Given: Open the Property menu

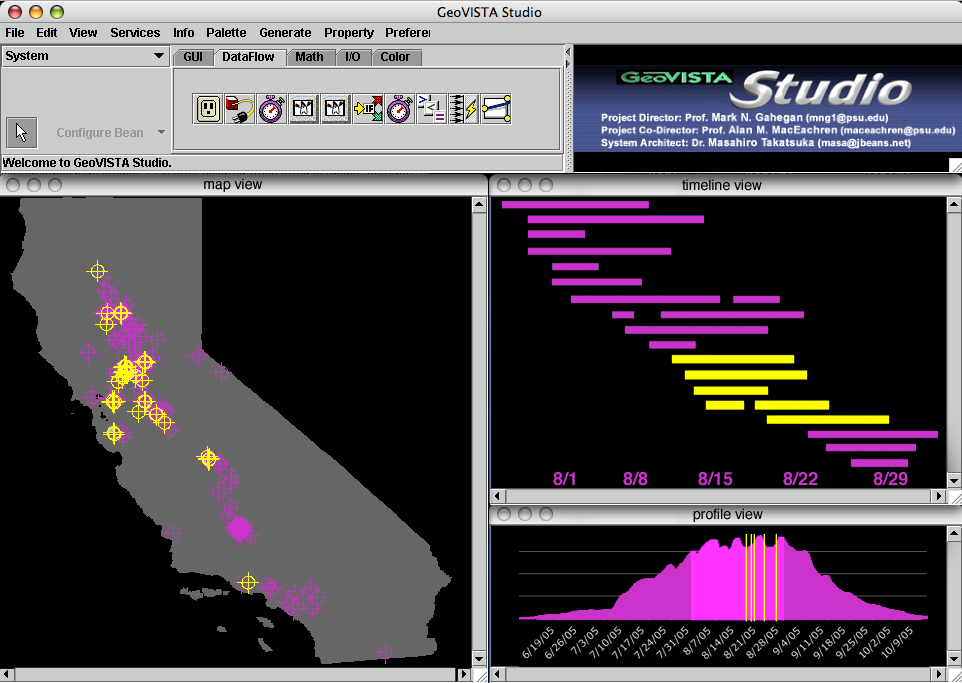Looking at the screenshot, I should (349, 33).
